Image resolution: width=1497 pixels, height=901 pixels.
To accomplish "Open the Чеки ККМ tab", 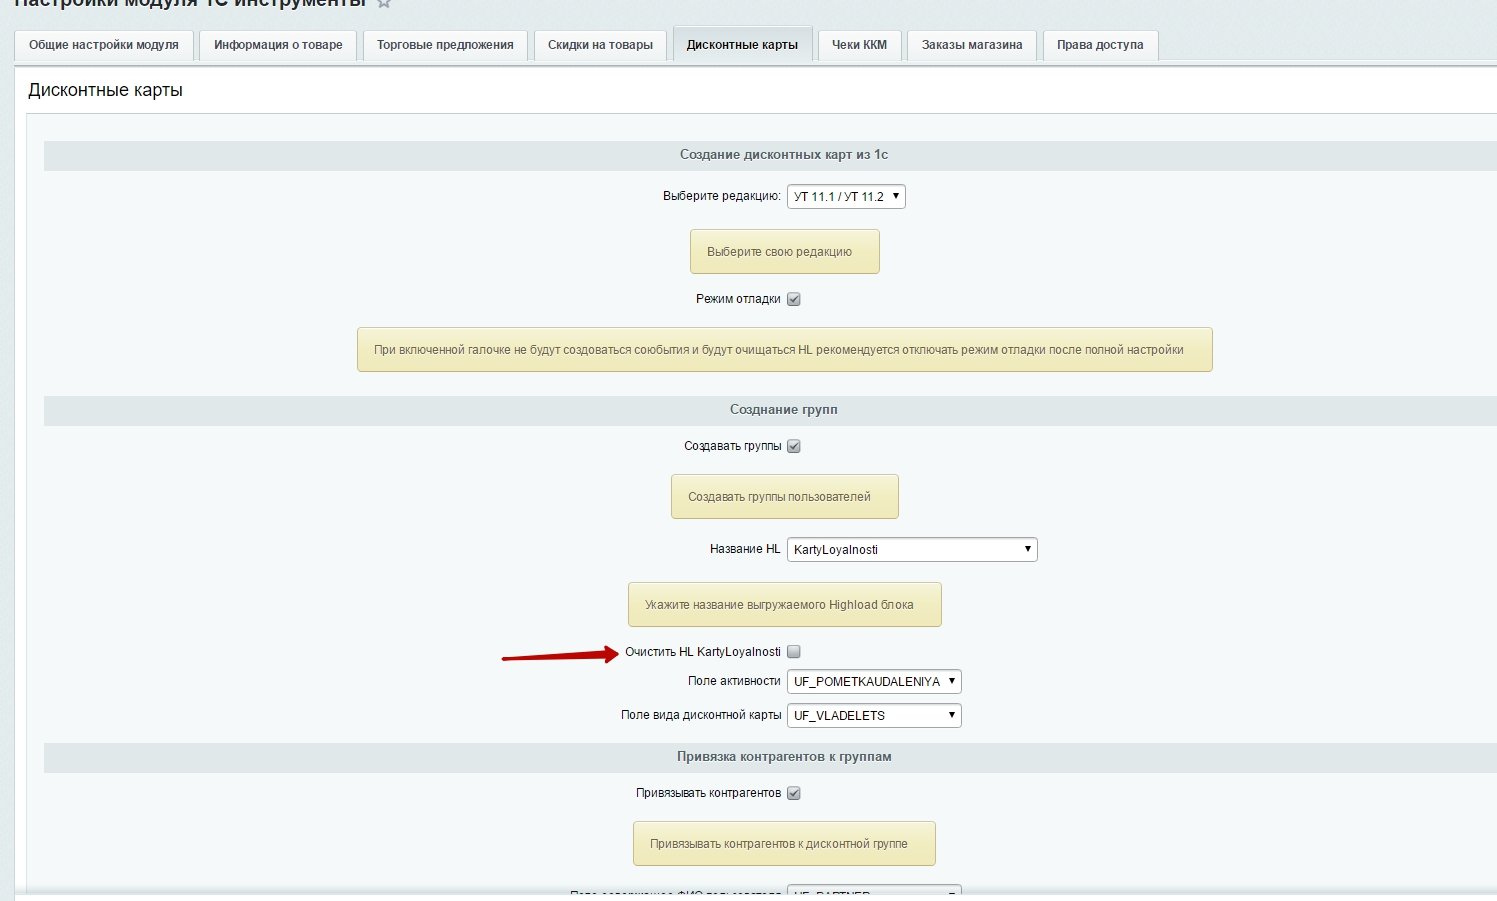I will [x=859, y=45].
